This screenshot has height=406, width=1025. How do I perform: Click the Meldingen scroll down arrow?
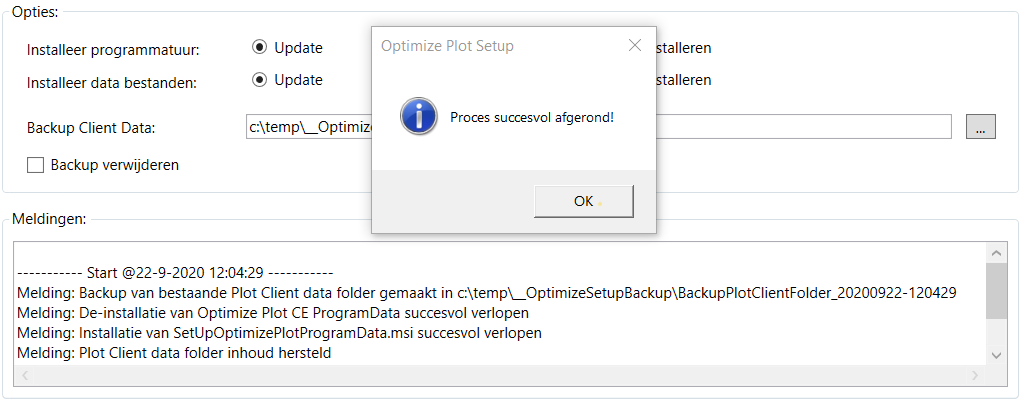(x=996, y=355)
